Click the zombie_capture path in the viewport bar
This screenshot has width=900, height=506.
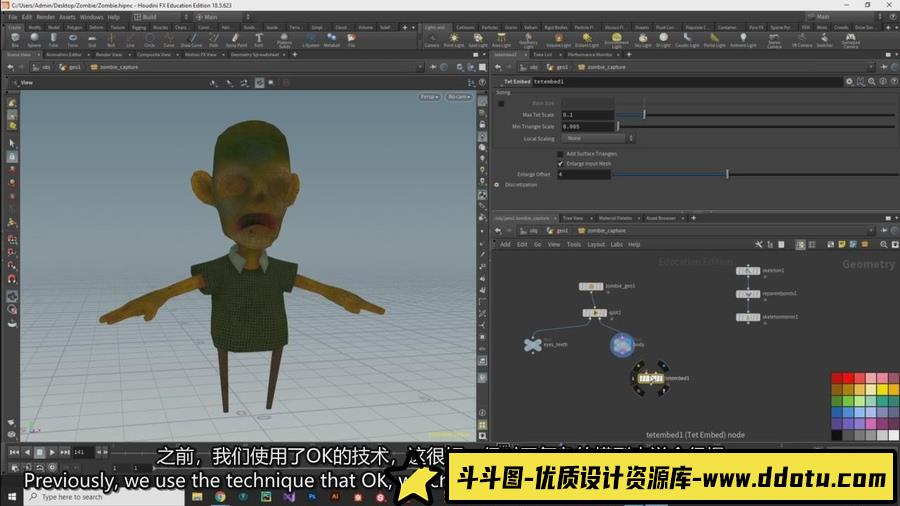[115, 67]
